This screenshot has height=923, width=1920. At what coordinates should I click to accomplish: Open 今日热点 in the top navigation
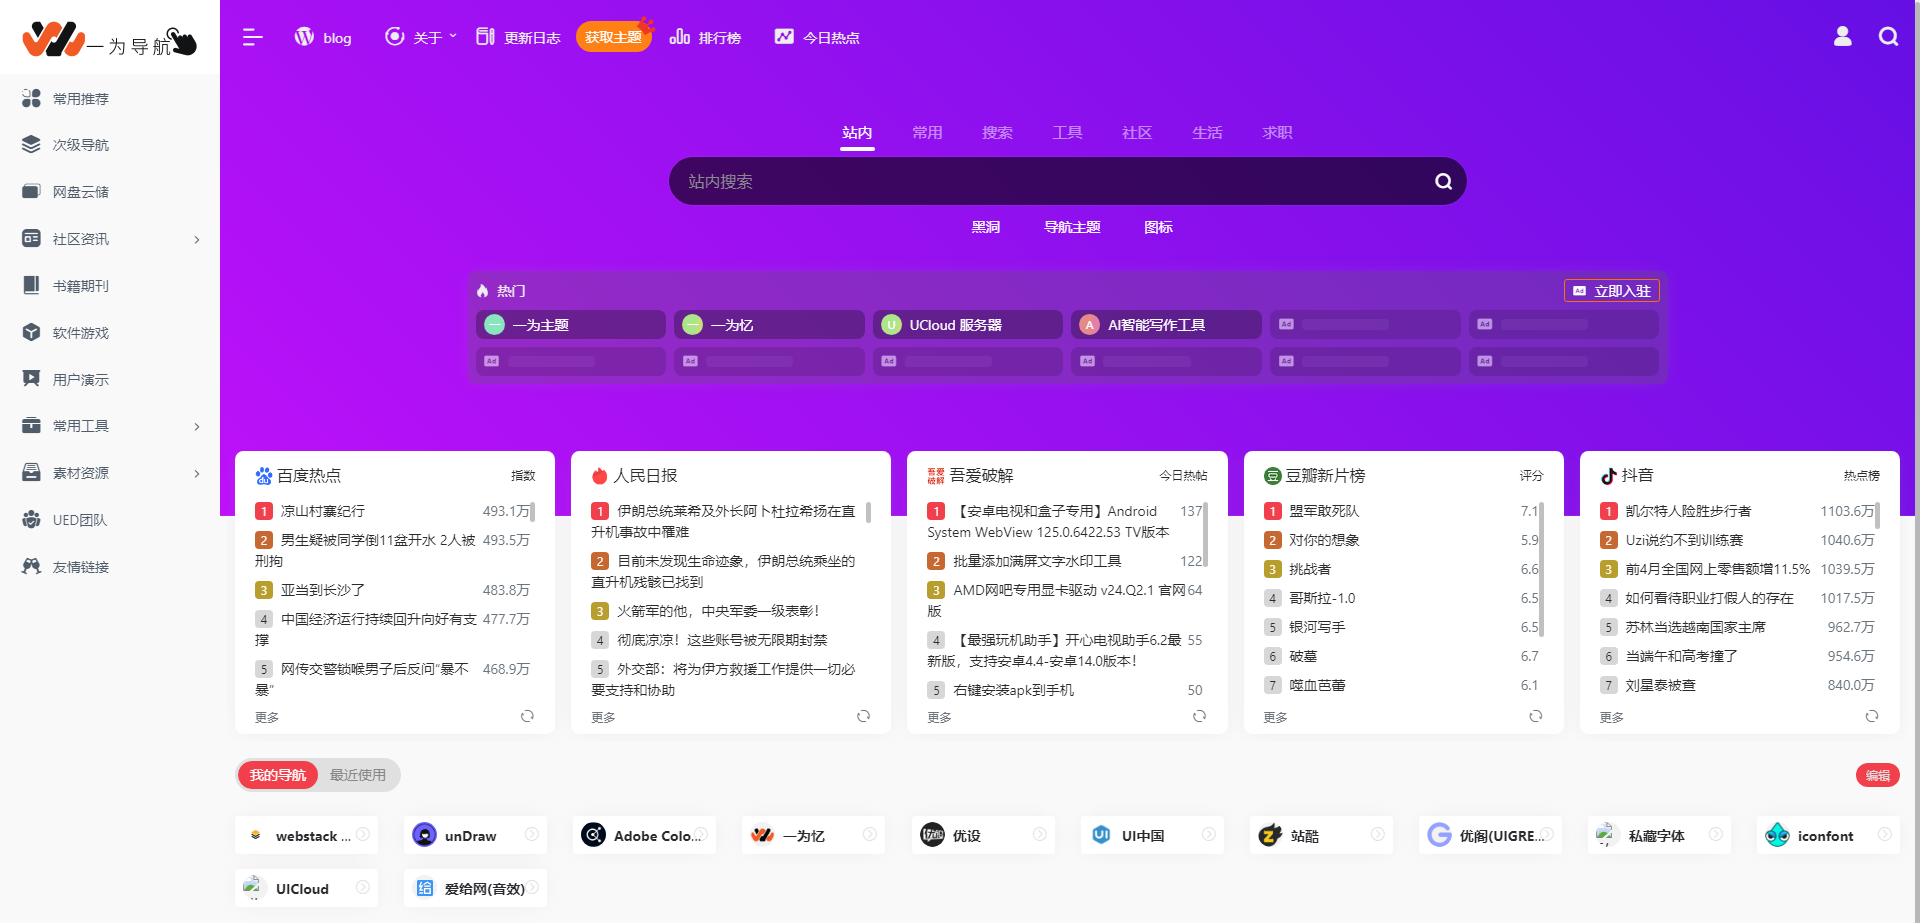817,37
